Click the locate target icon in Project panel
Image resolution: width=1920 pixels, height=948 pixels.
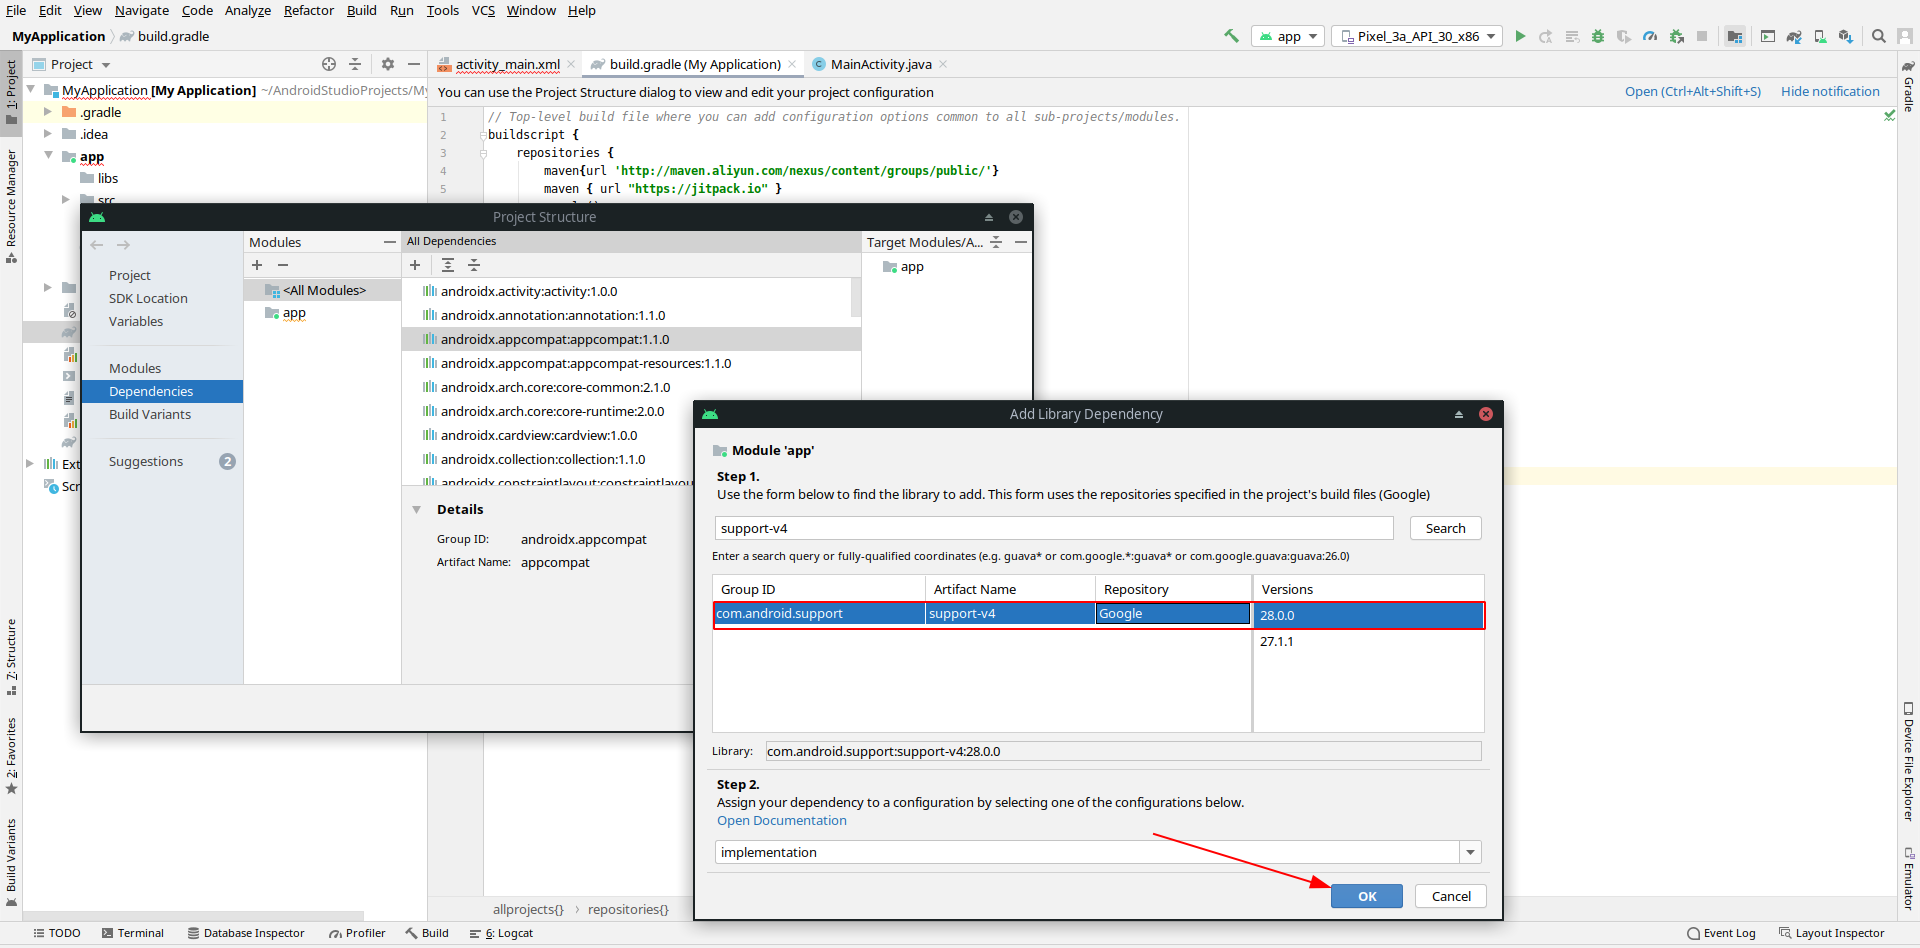329,64
